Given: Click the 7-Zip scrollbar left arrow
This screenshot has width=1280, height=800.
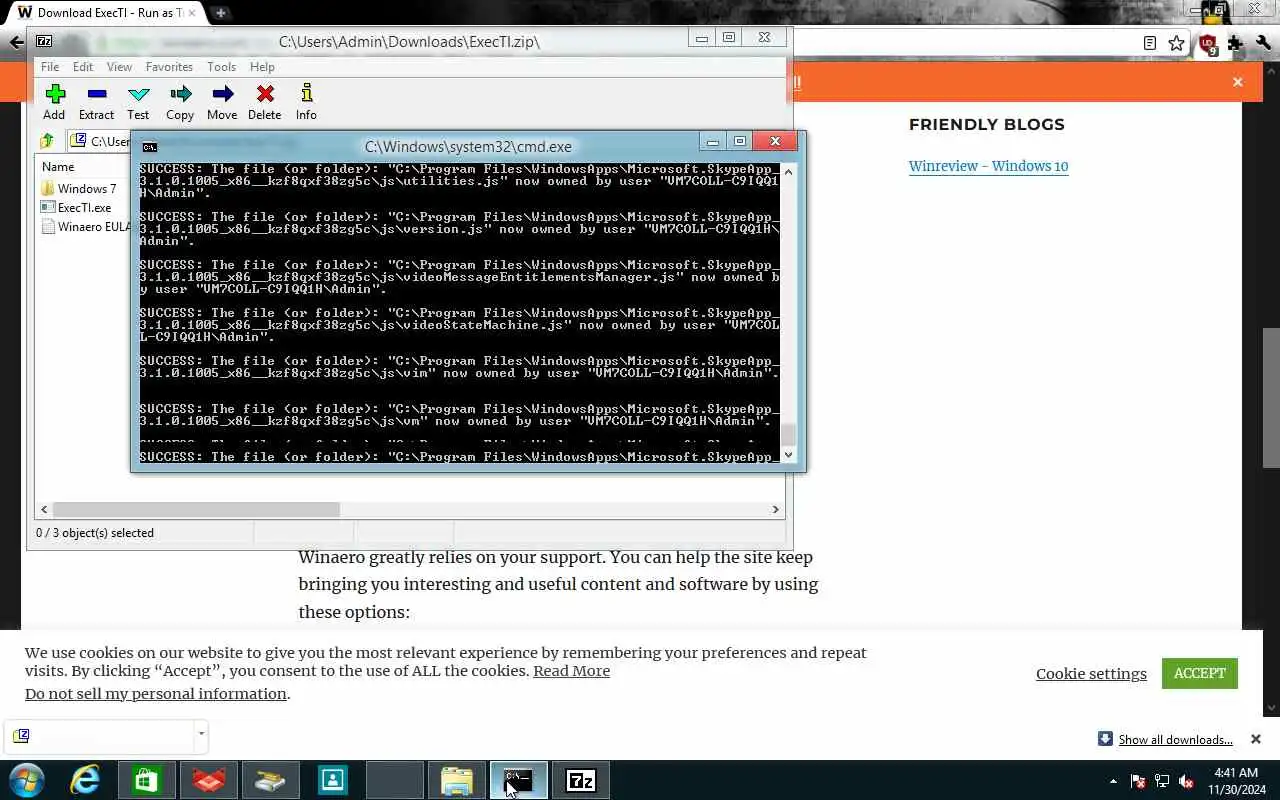Looking at the screenshot, I should click(x=43, y=509).
